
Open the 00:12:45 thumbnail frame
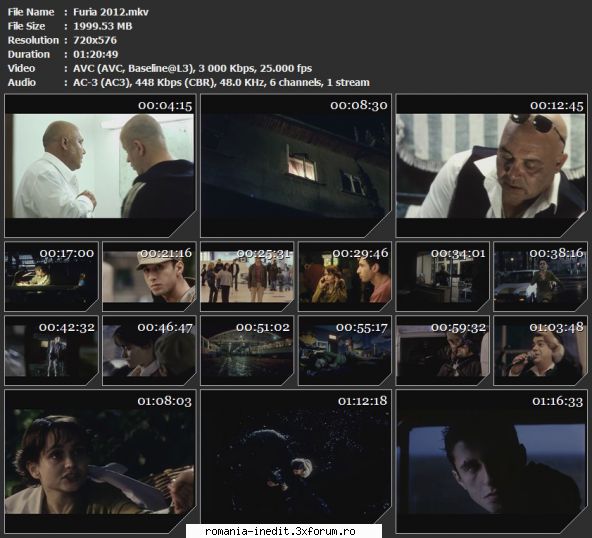pyautogui.click(x=492, y=166)
